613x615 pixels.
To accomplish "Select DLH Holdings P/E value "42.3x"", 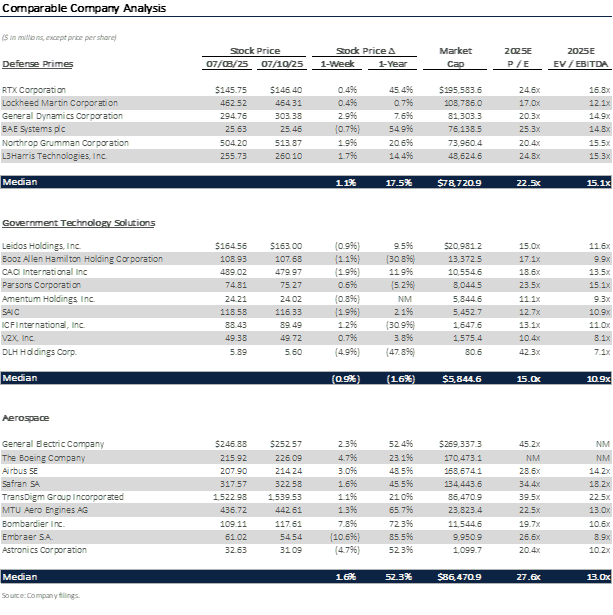I will pyautogui.click(x=529, y=352).
